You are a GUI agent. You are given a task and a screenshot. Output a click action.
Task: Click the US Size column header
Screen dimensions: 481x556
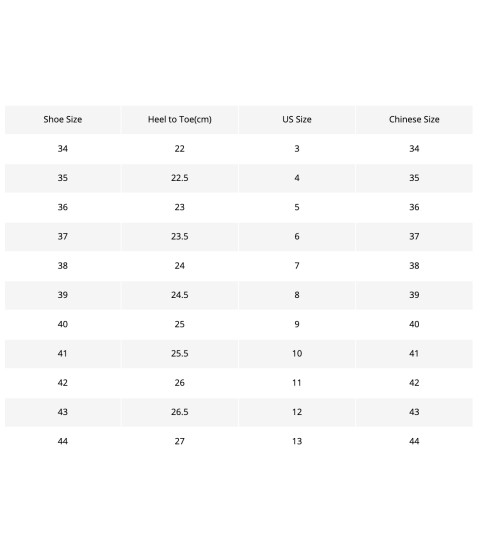[x=297, y=119]
